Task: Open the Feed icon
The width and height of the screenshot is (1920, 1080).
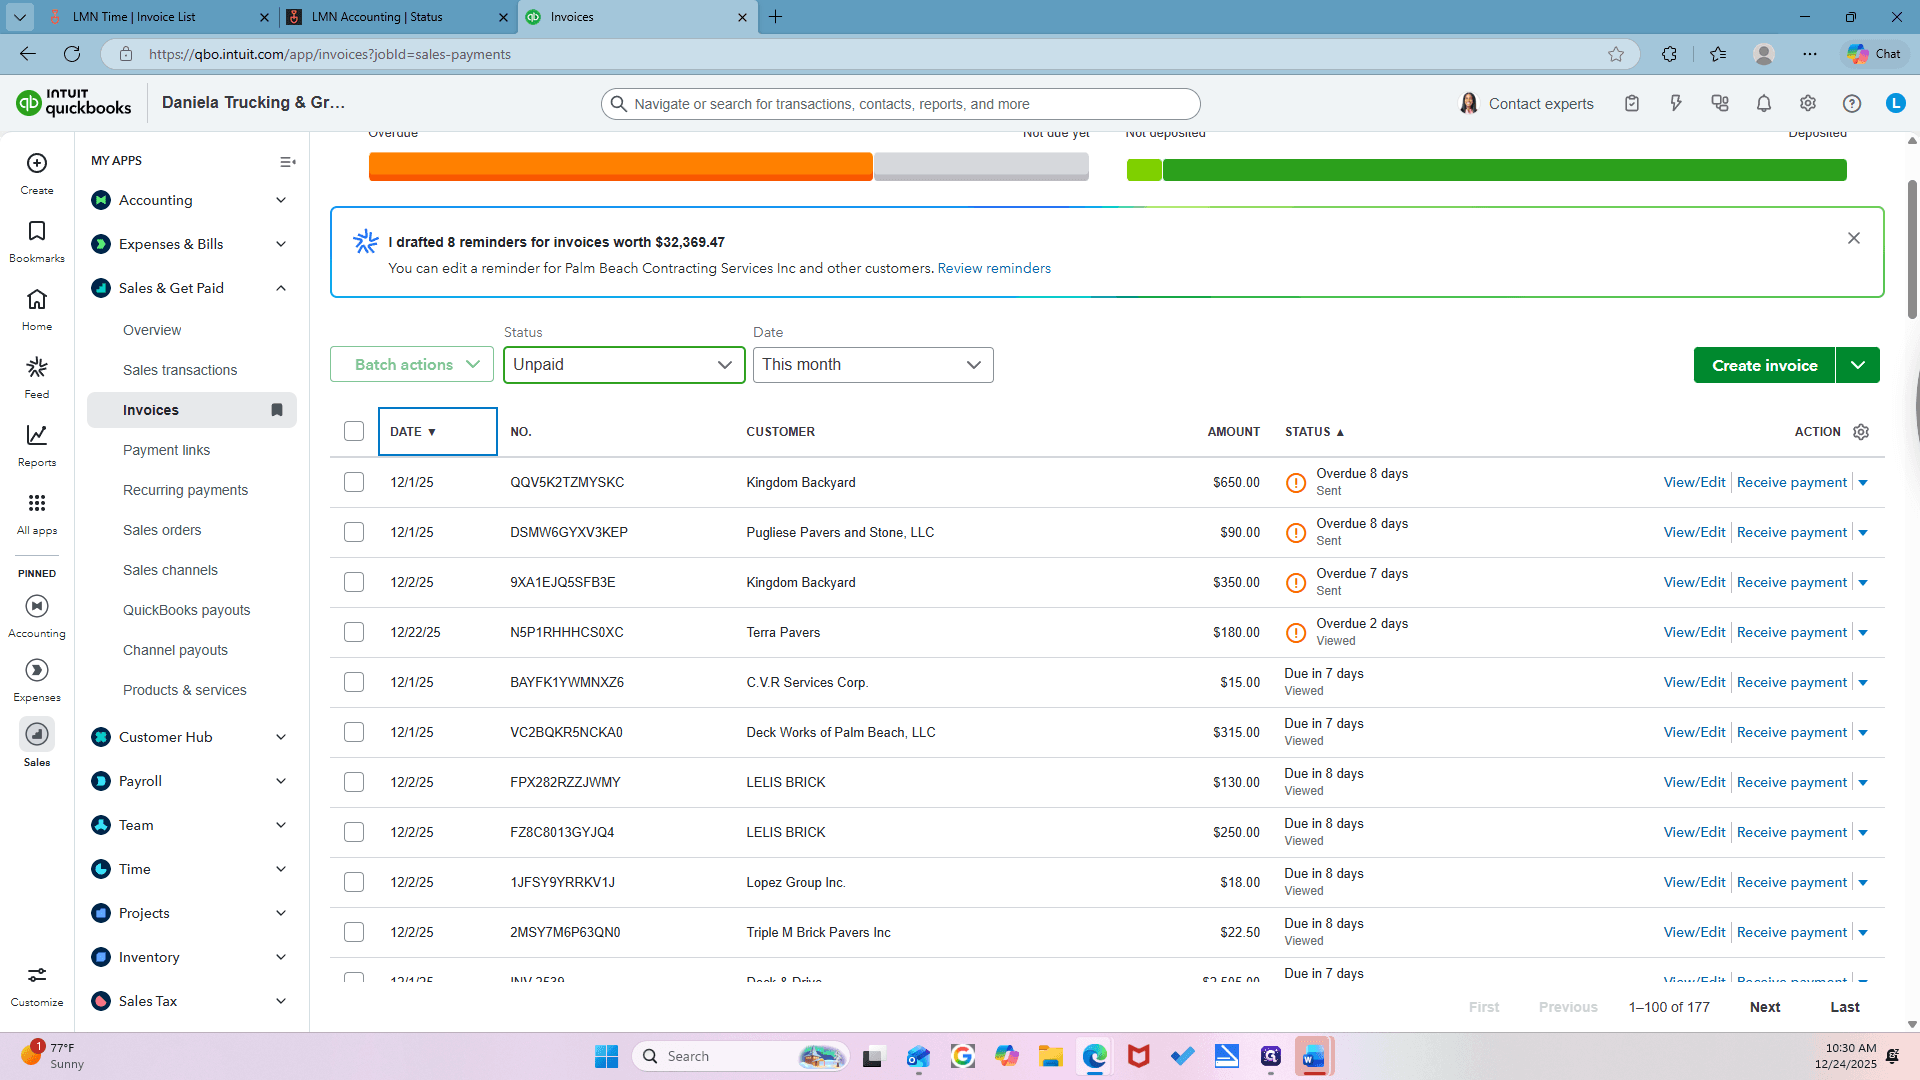Action: pos(37,367)
